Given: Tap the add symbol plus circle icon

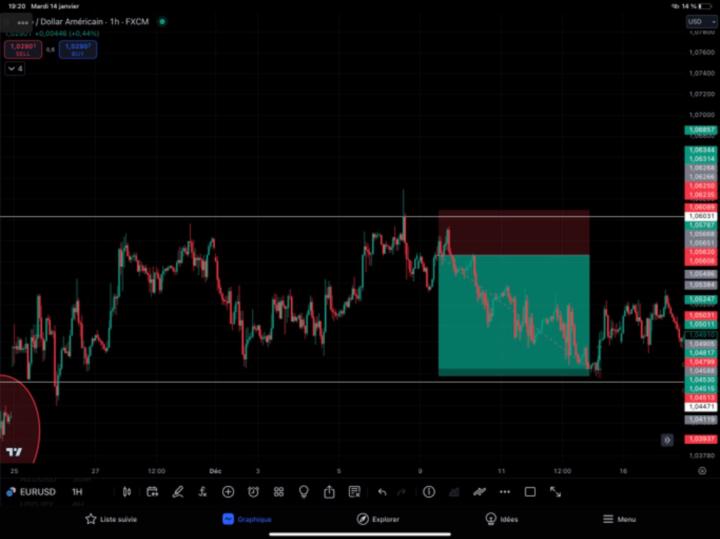Looking at the screenshot, I should click(228, 492).
